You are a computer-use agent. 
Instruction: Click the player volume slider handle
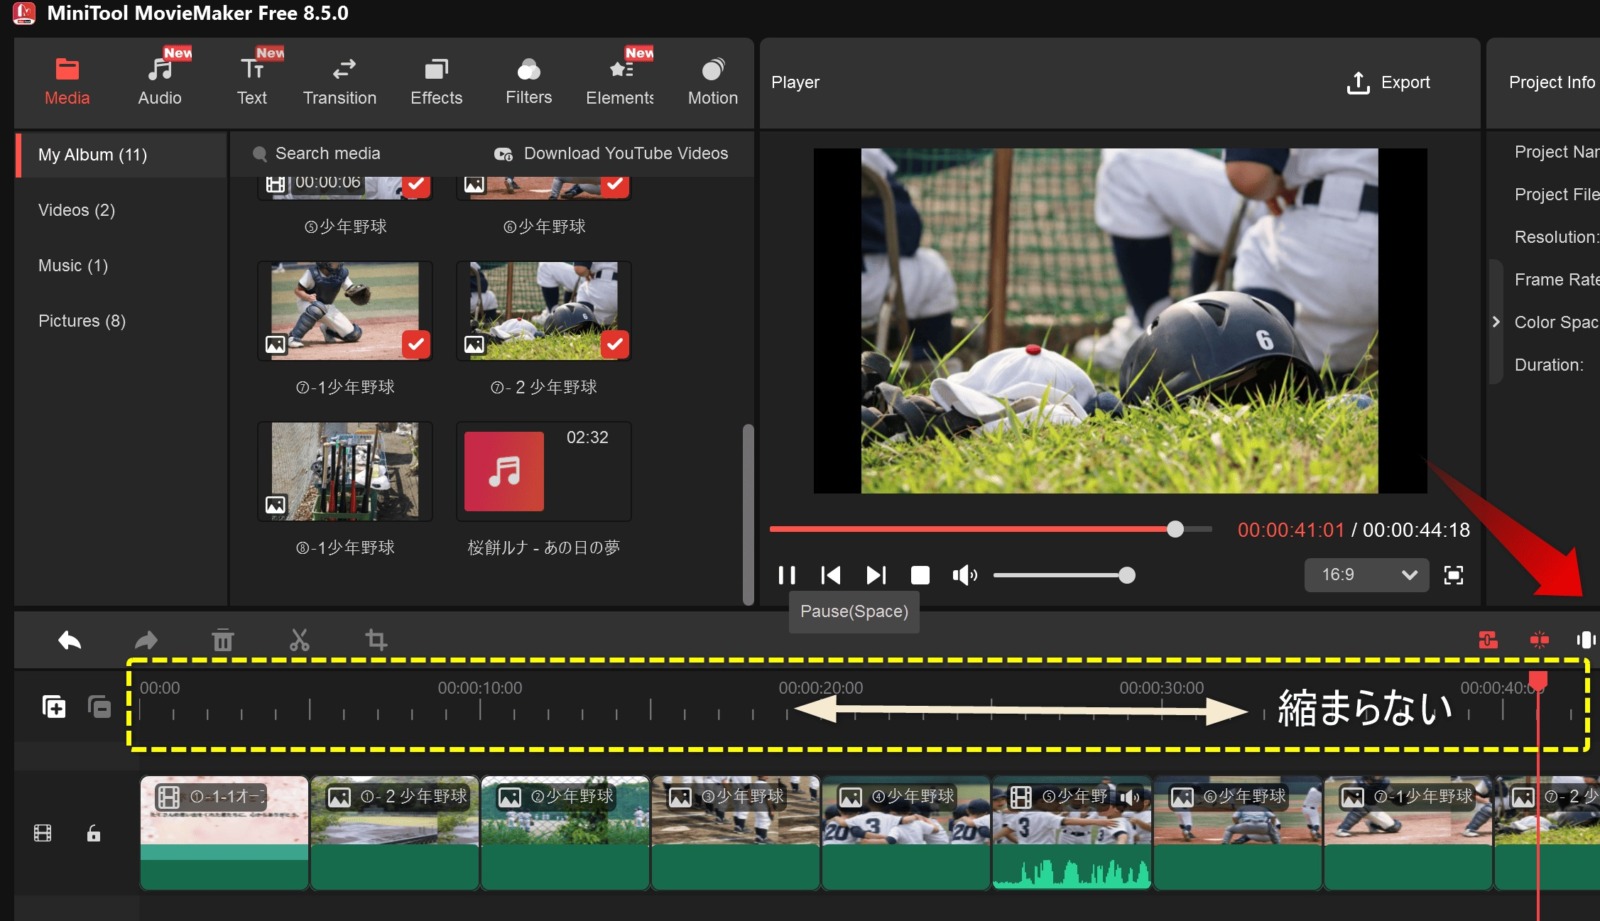pyautogui.click(x=1127, y=575)
